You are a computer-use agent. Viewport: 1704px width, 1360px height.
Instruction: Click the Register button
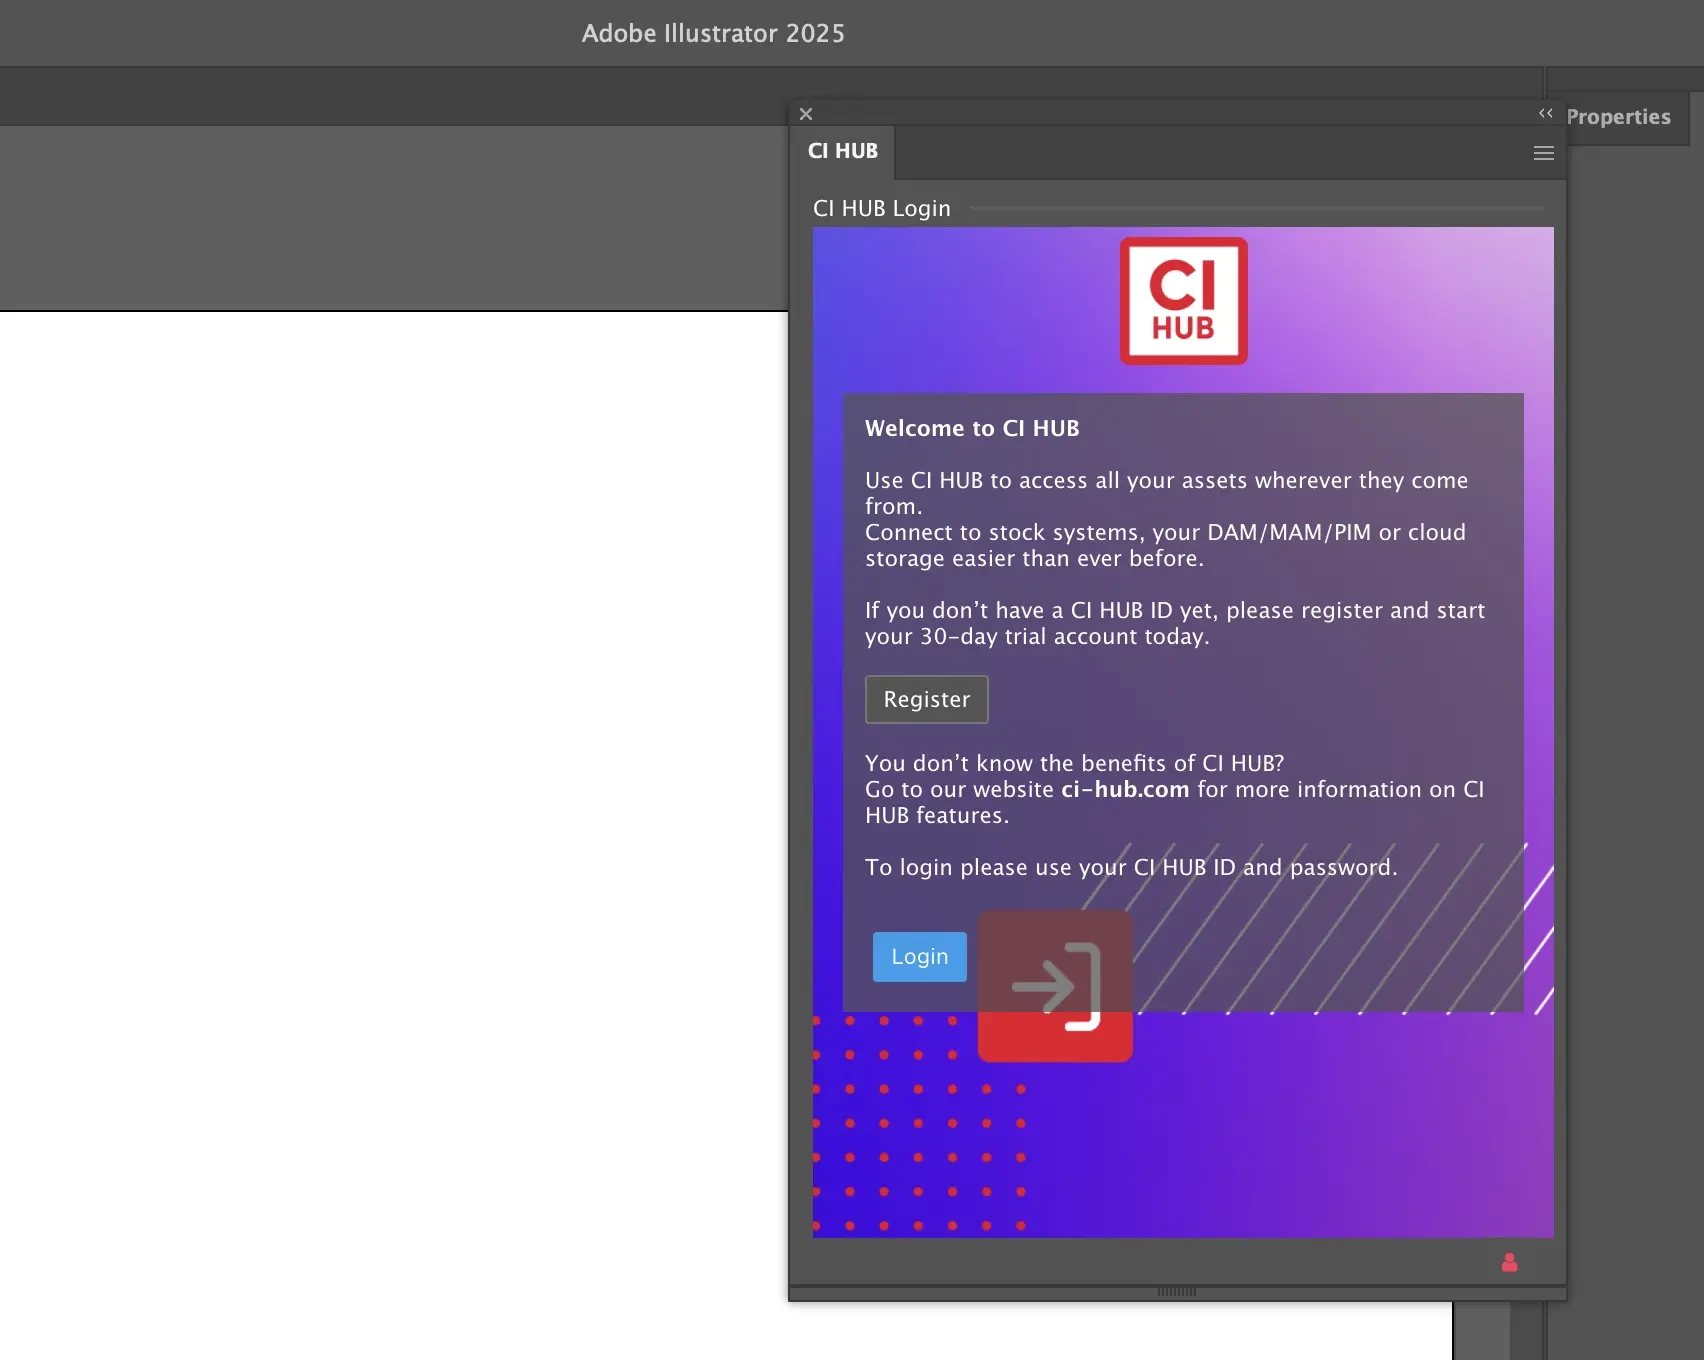click(x=926, y=699)
